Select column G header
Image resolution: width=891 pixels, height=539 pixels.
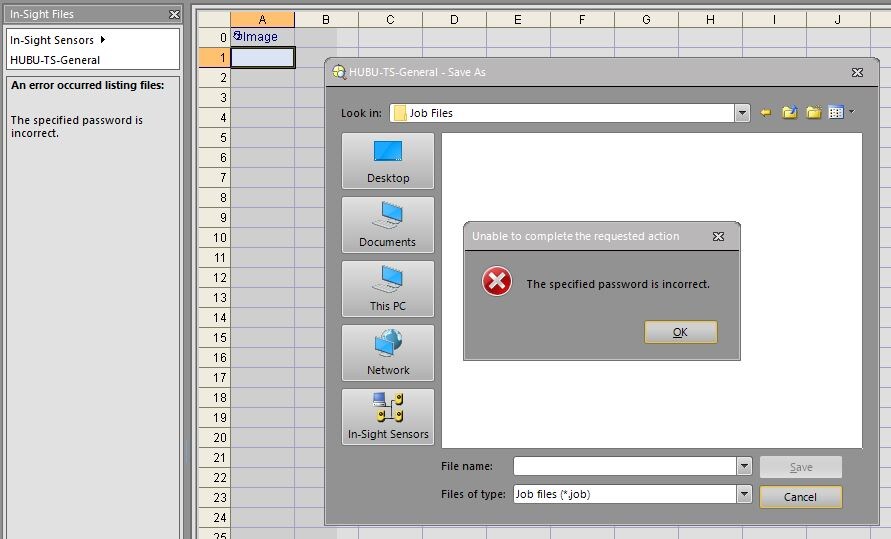(647, 19)
